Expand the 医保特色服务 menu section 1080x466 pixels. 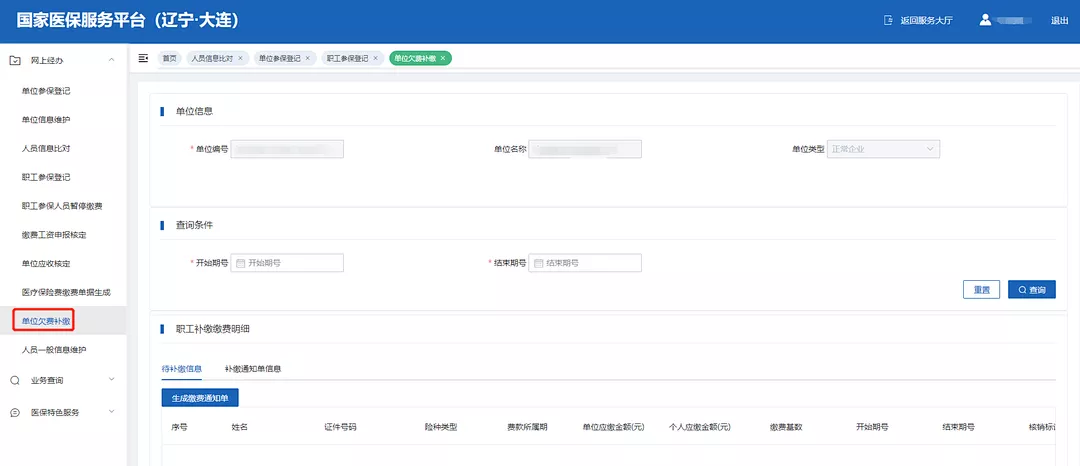[111, 412]
